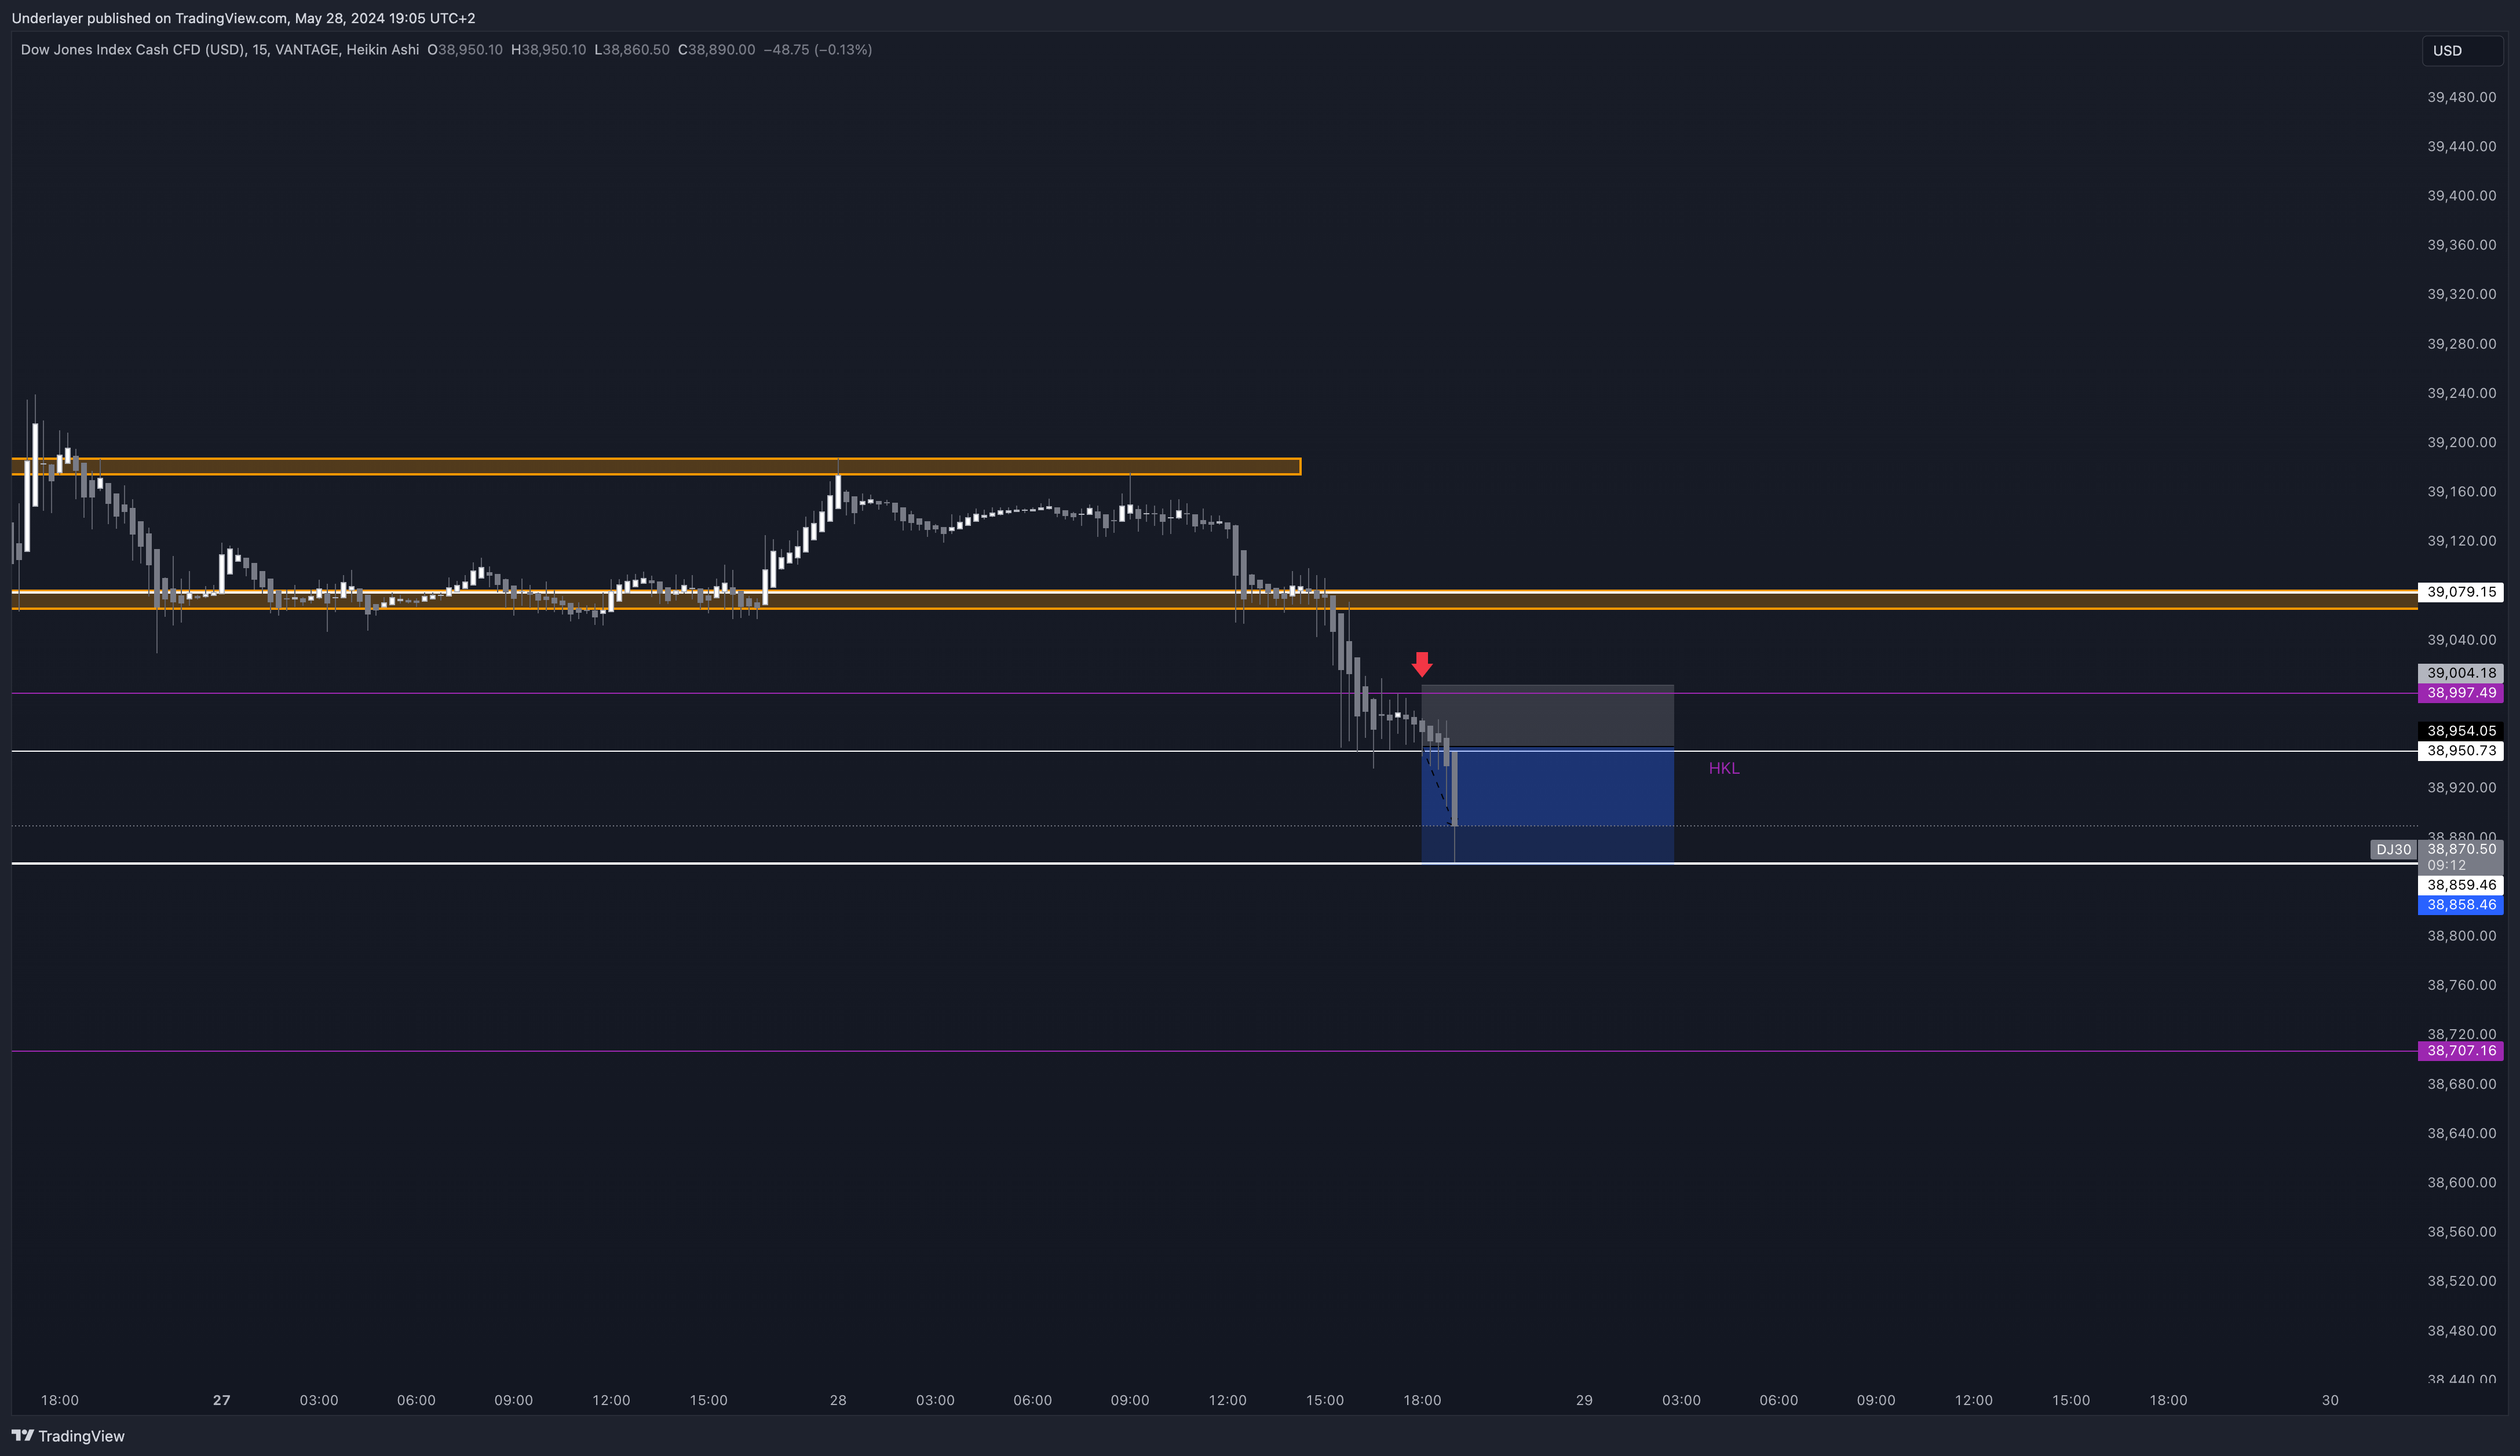Click the white 38,950.73 price label
Screen dimensions: 2520x1456
pos(2461,751)
